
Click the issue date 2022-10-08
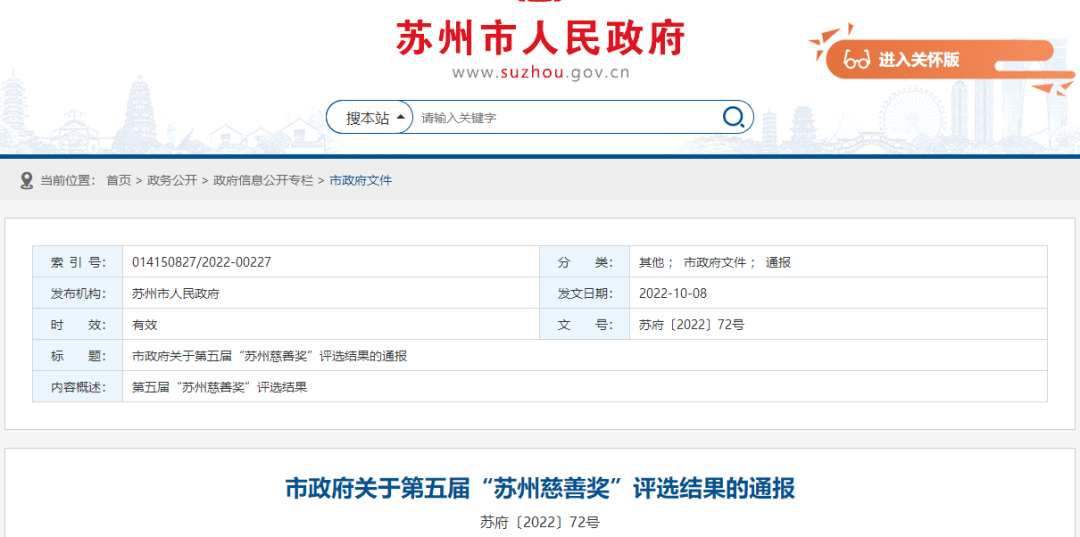(673, 293)
